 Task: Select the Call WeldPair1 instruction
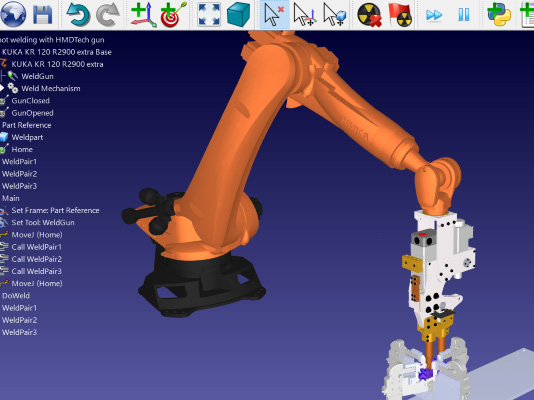click(x=36, y=247)
